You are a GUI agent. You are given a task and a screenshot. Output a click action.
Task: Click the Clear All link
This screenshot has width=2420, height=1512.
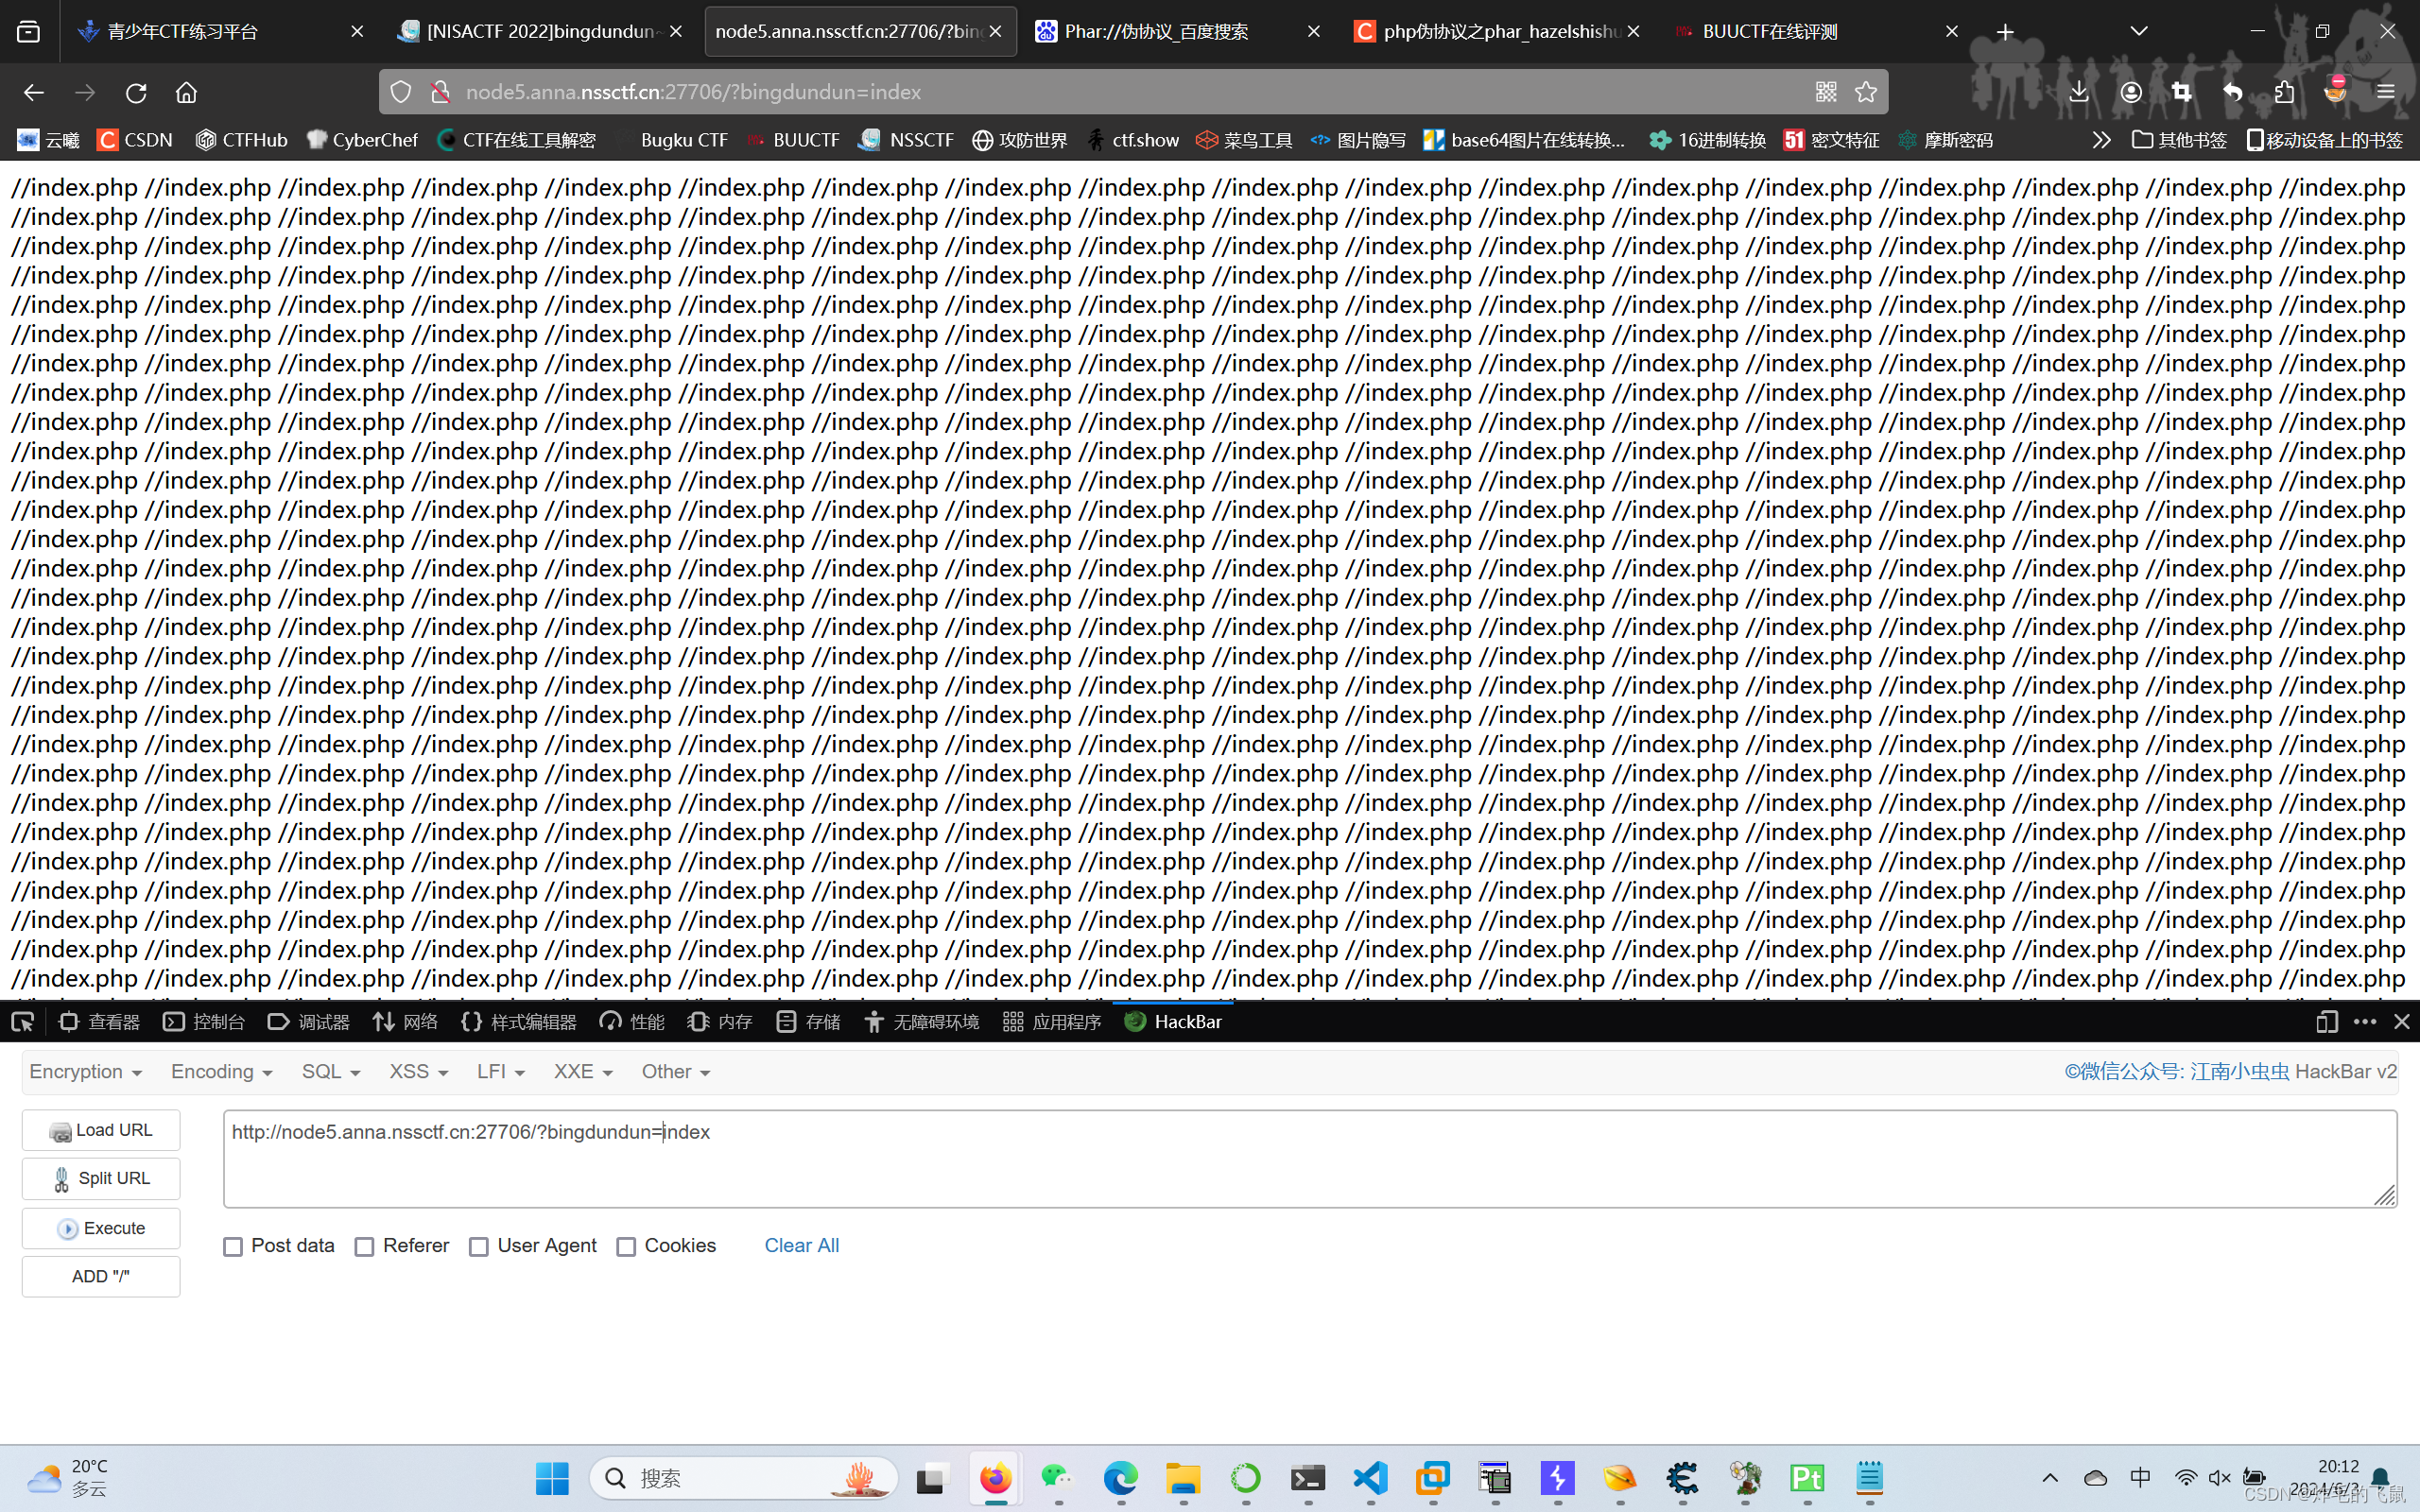[x=802, y=1245]
